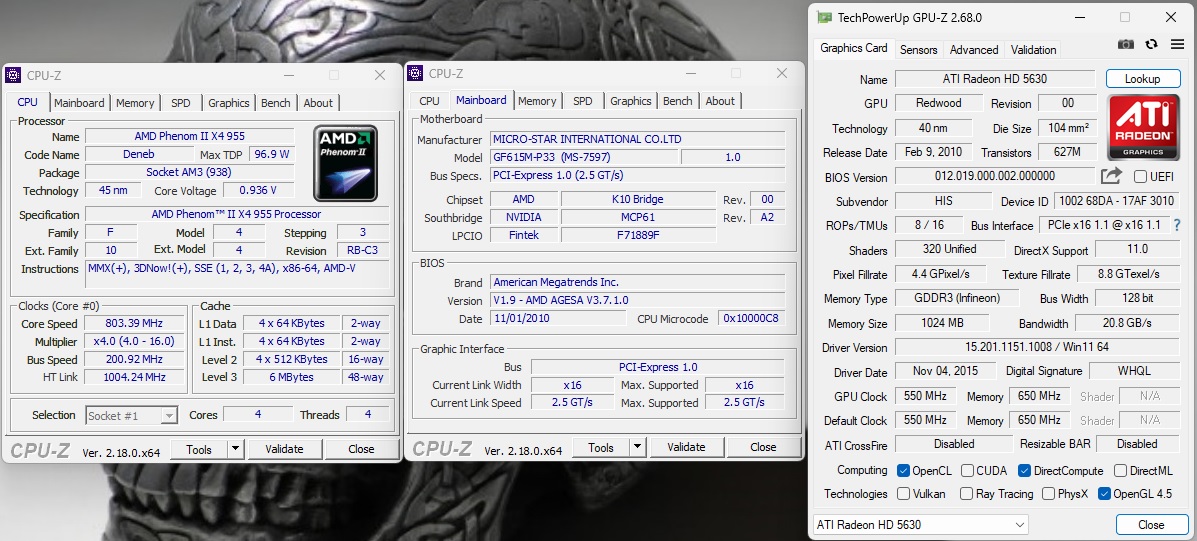Screen dimensions: 1197x541
Task: Click the LPCIO F71889F value
Action: tap(637, 235)
